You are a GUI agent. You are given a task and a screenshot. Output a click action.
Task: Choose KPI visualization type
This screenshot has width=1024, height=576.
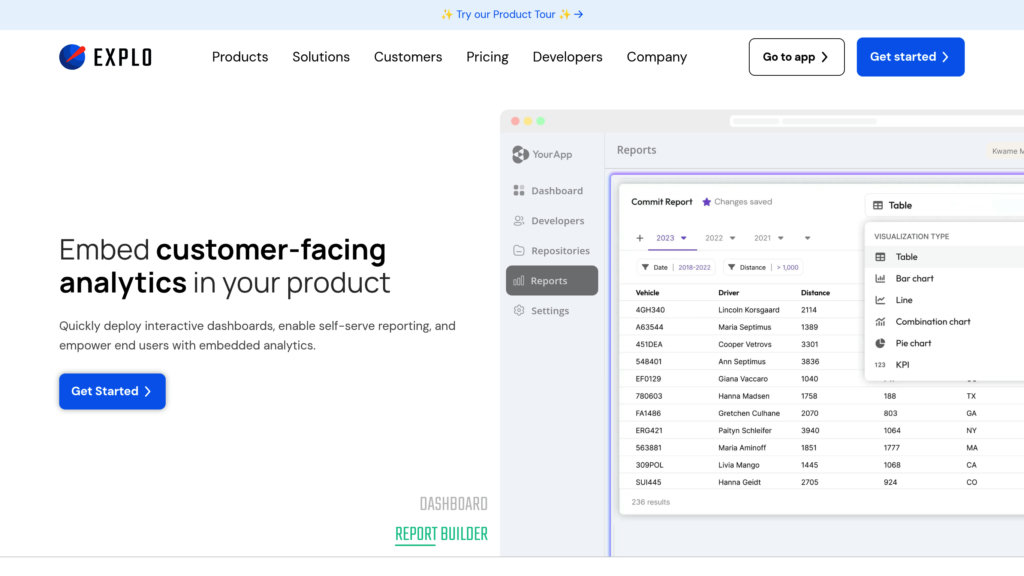click(x=945, y=364)
